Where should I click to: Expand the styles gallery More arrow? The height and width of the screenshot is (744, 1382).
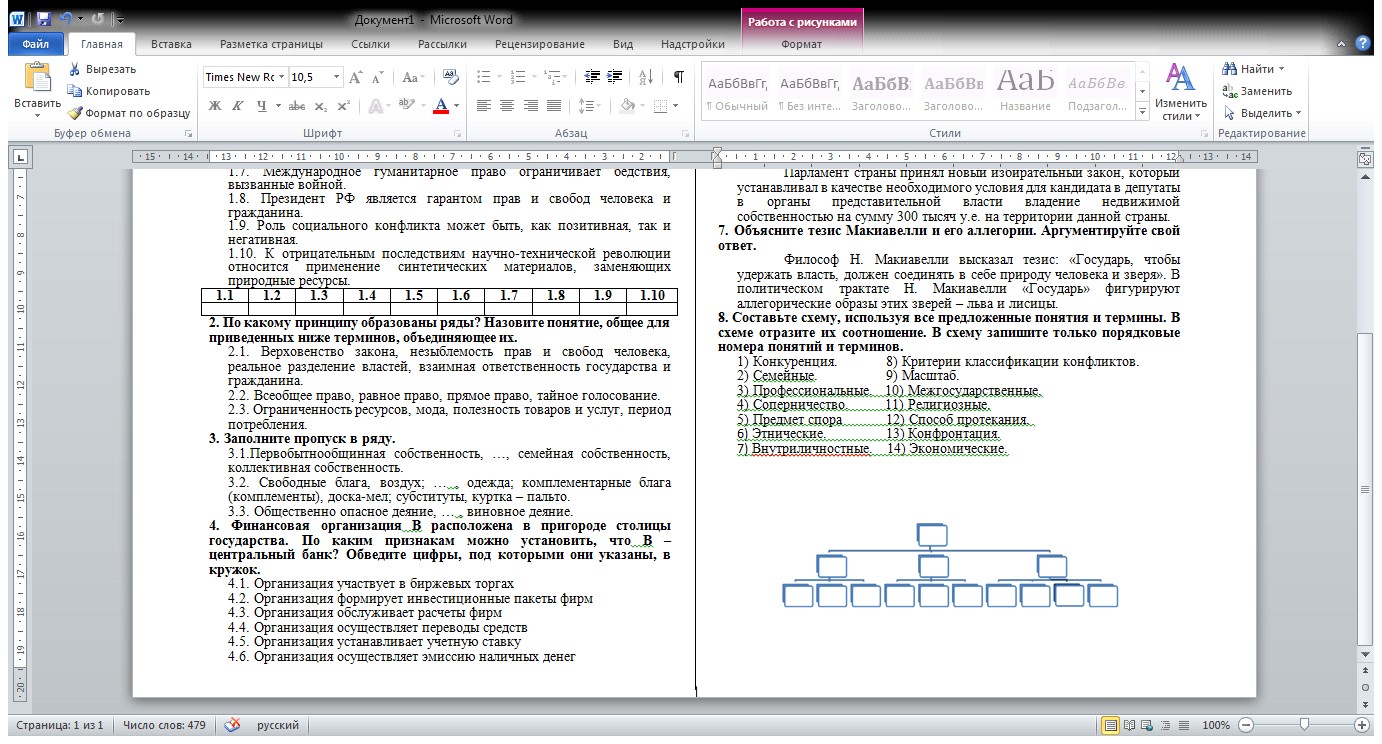[1143, 111]
